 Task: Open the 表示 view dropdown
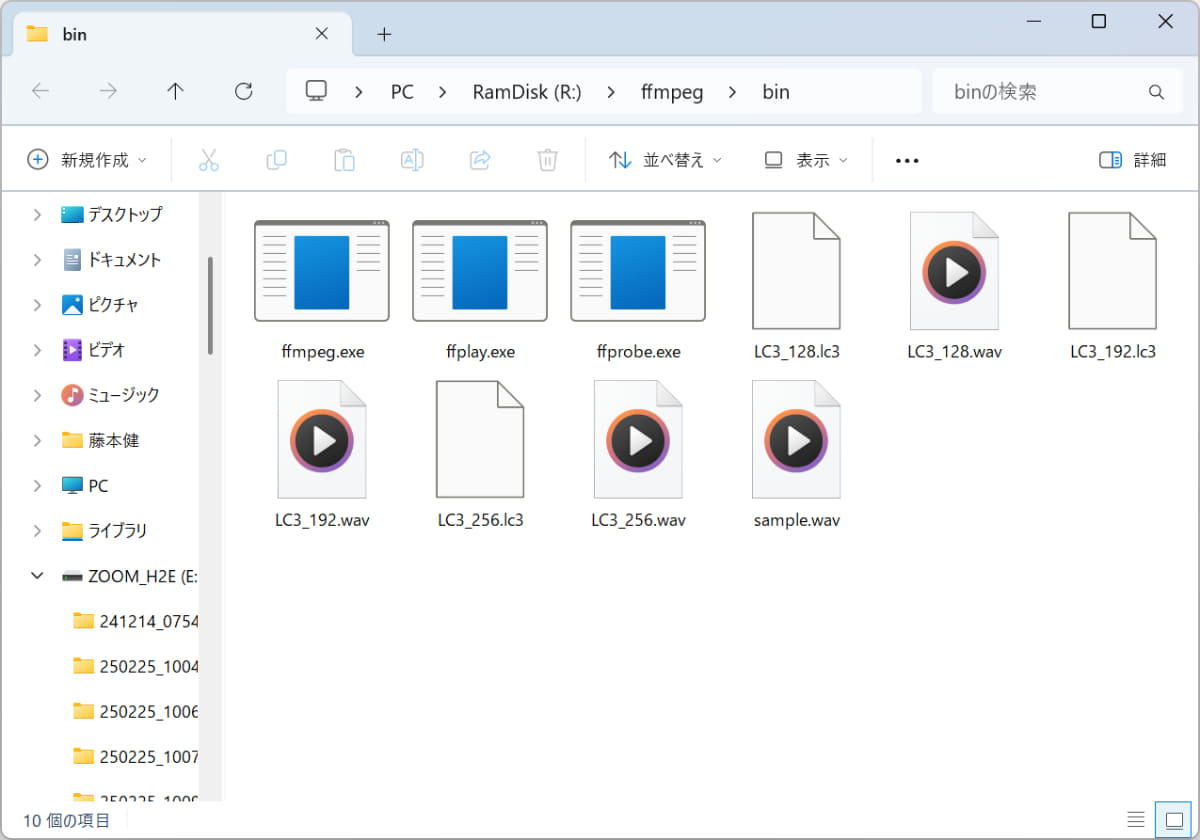pos(806,160)
